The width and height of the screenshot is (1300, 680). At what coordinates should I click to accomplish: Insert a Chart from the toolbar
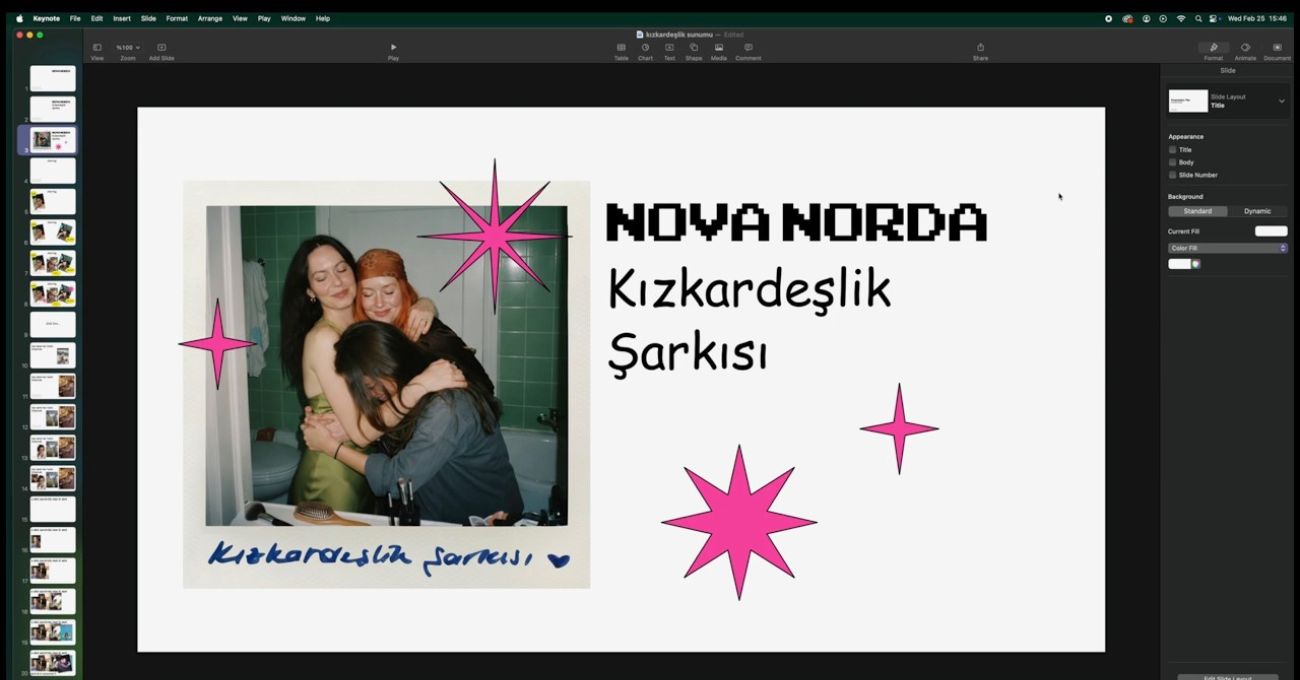(645, 51)
